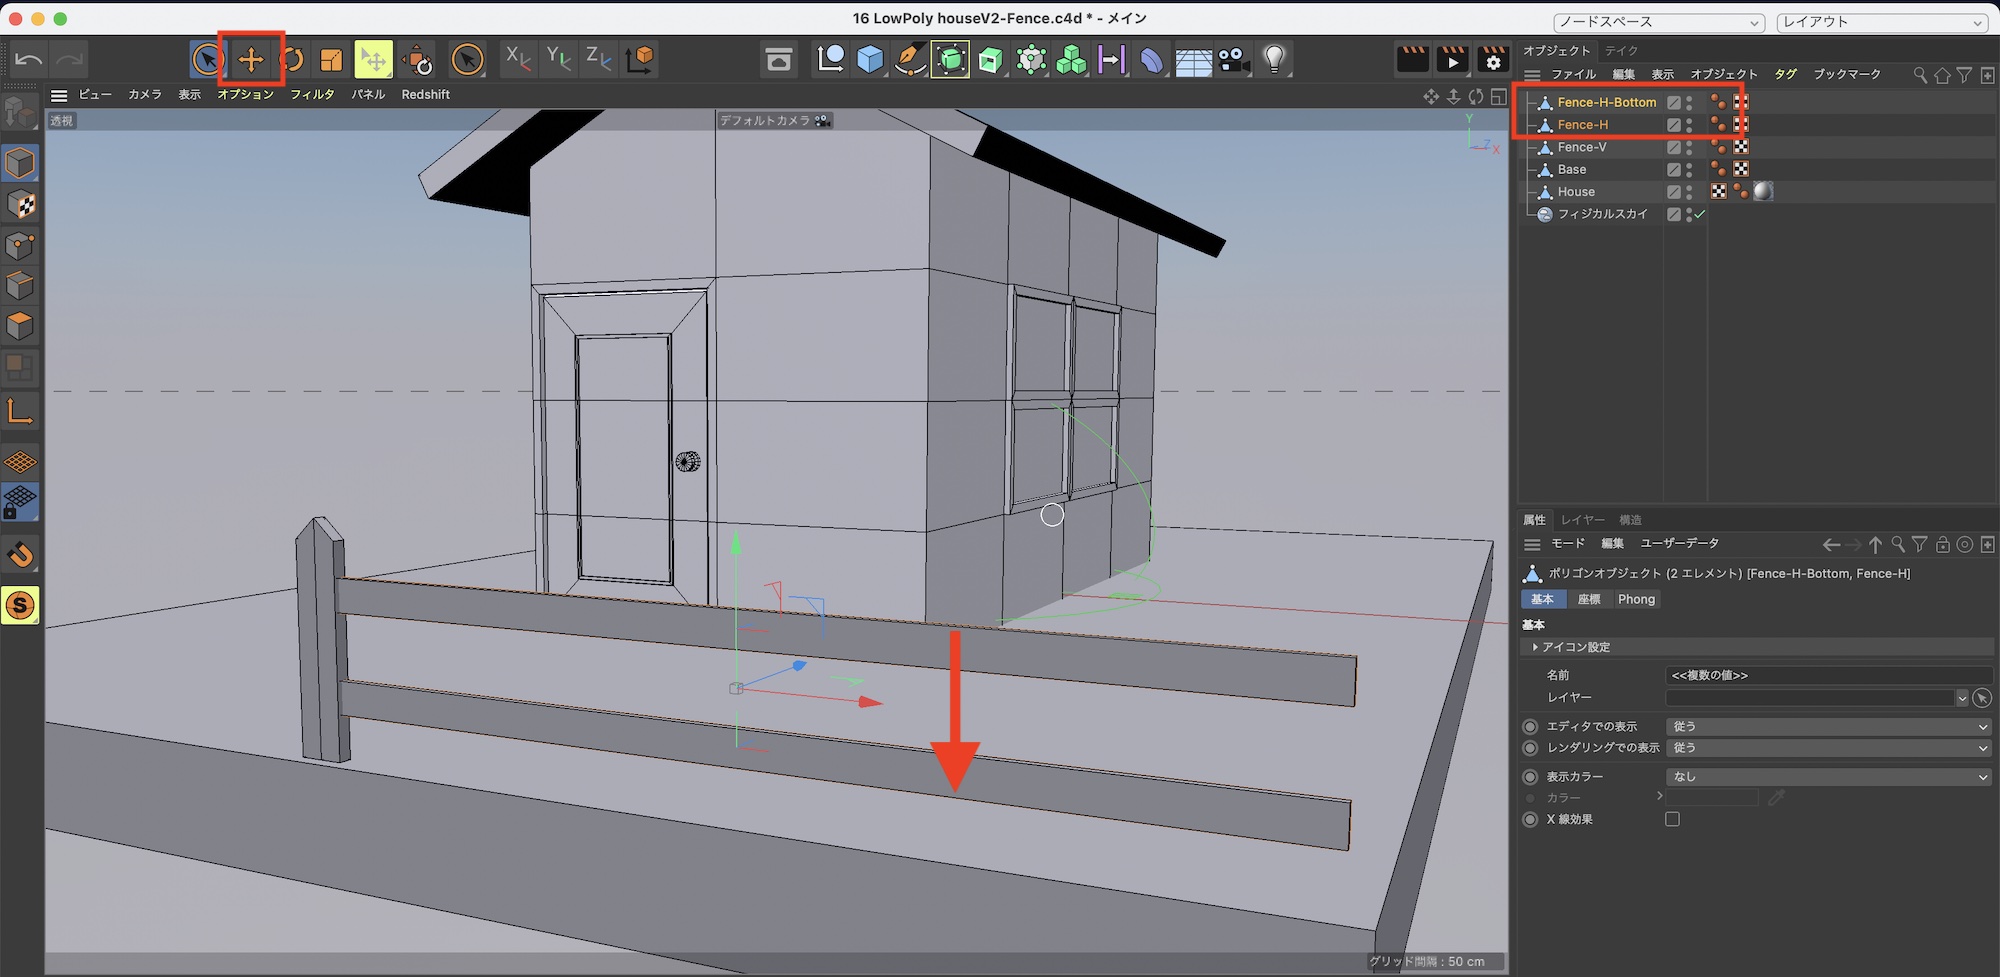Click the Undo arrow icon
The width and height of the screenshot is (2000, 977).
tap(29, 60)
